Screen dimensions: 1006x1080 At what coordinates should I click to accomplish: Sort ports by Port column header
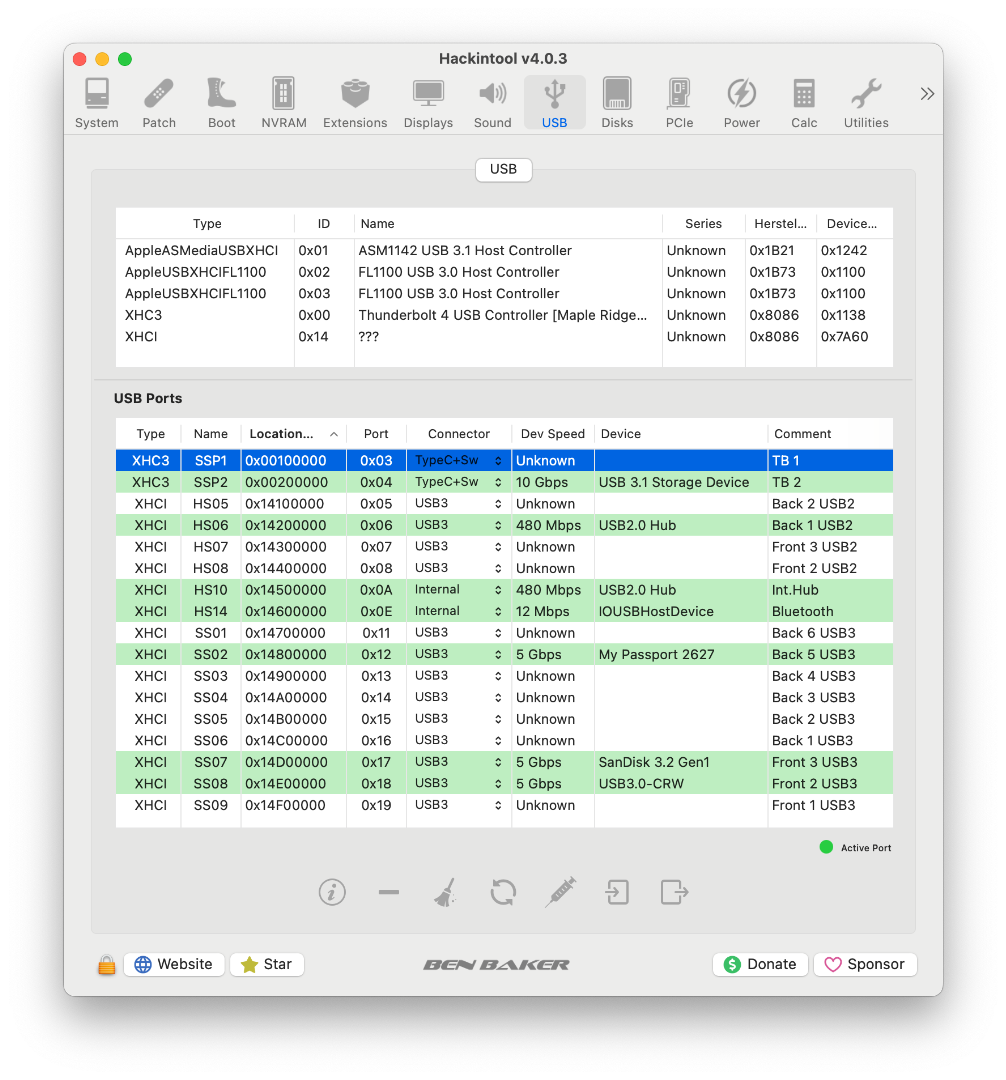point(376,434)
